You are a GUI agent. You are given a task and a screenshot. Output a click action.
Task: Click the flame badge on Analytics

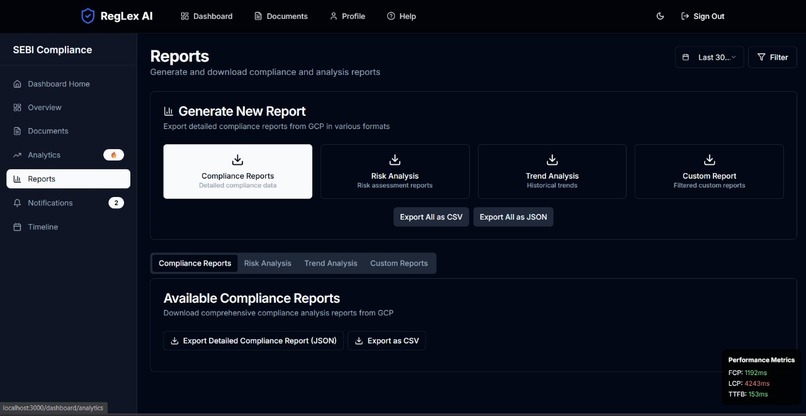coord(114,155)
